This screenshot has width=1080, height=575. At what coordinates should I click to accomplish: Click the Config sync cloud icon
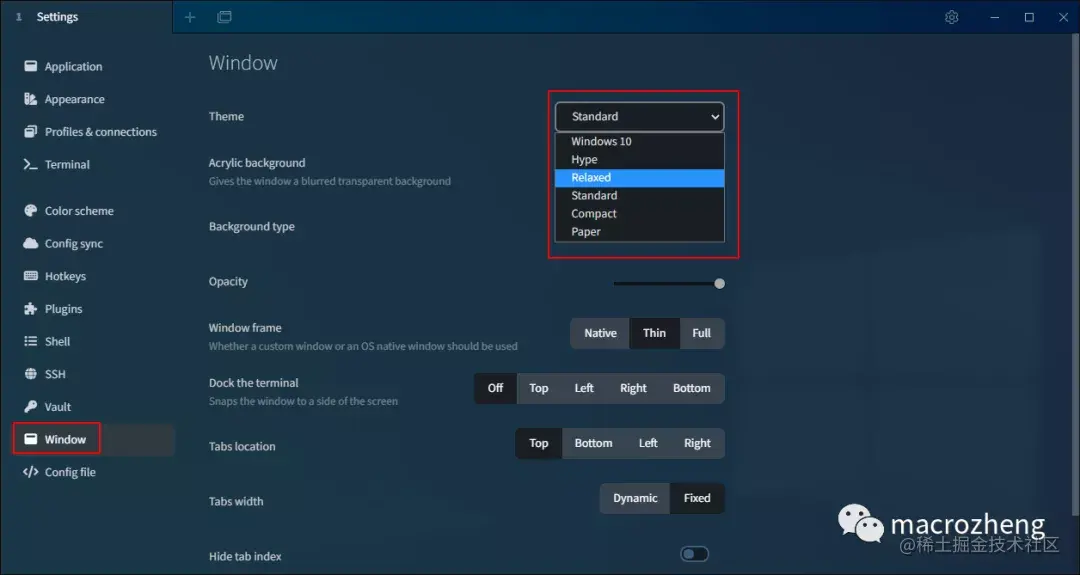(x=30, y=243)
